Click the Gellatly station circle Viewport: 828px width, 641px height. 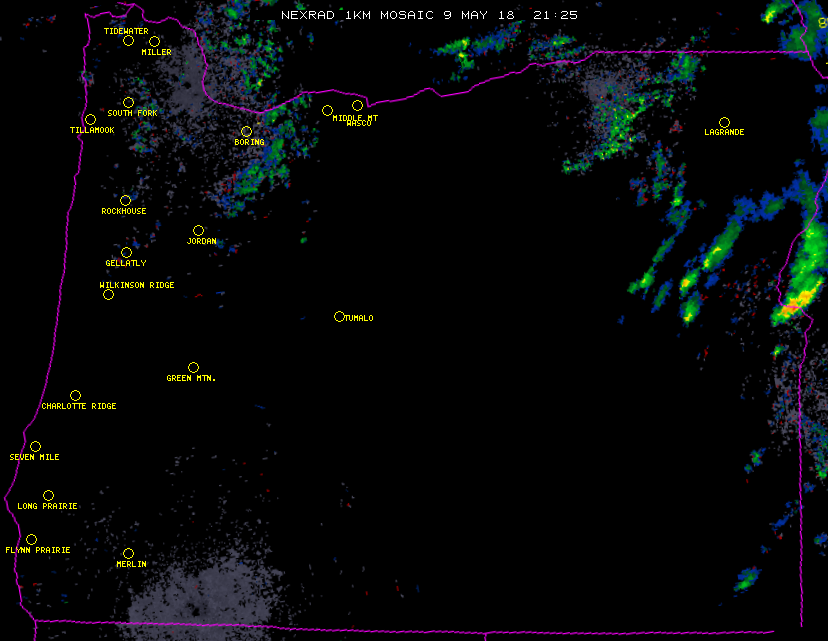(126, 252)
